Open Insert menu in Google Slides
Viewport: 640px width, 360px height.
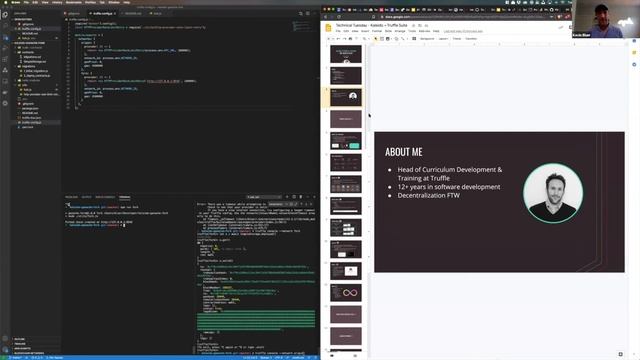click(x=365, y=31)
